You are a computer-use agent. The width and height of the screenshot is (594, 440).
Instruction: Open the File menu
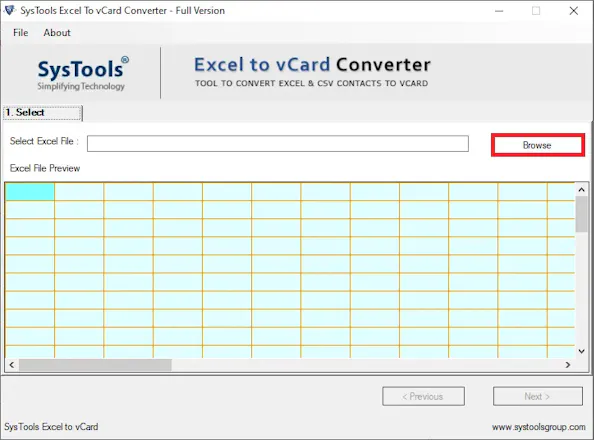tap(20, 33)
